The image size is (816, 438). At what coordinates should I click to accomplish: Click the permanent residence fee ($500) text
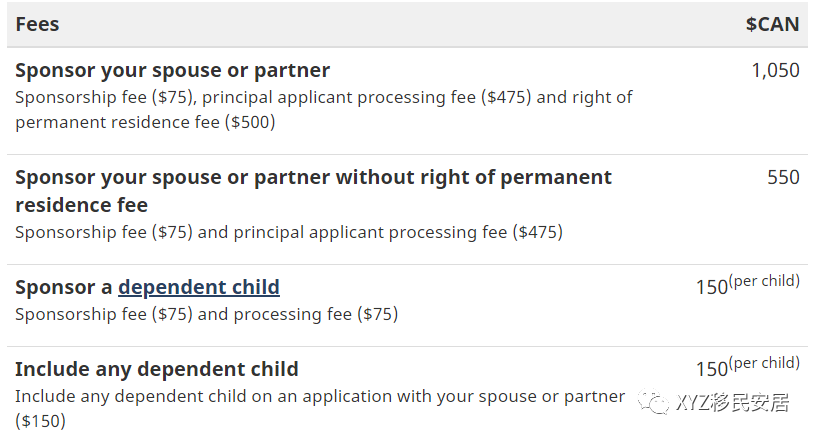145,122
